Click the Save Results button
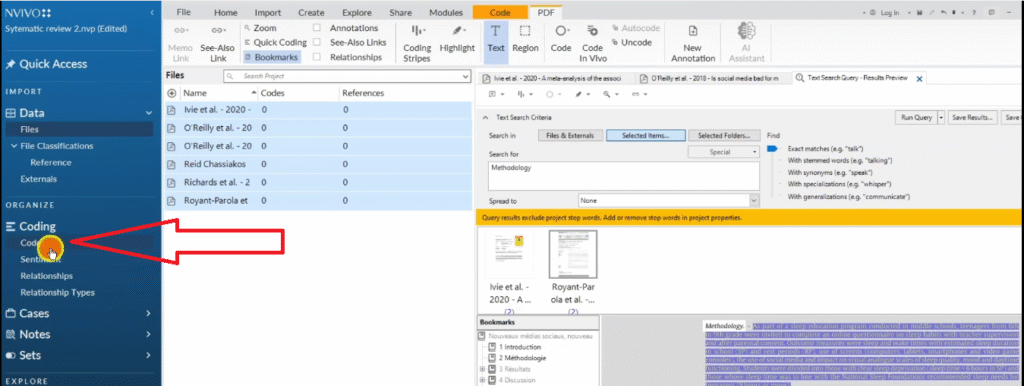This screenshot has height=386, width=1024. point(973,118)
